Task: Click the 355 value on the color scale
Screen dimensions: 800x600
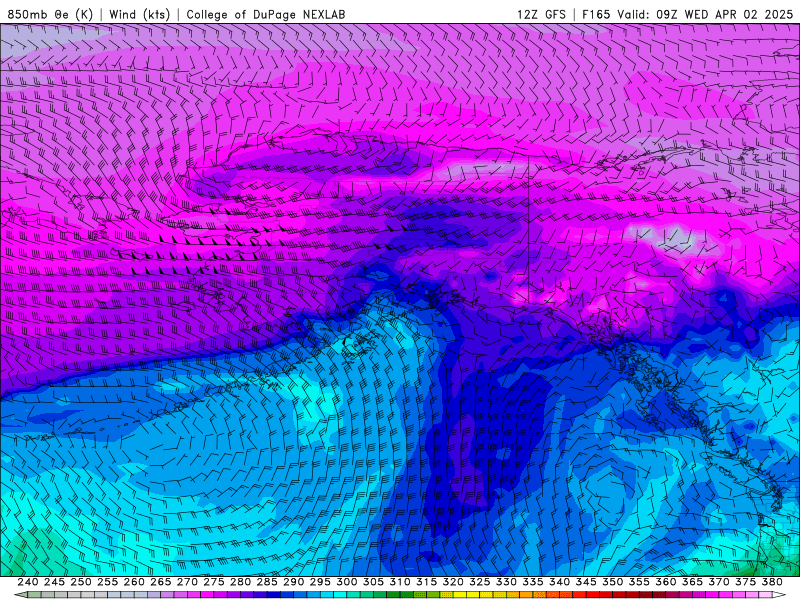Action: pyautogui.click(x=639, y=582)
